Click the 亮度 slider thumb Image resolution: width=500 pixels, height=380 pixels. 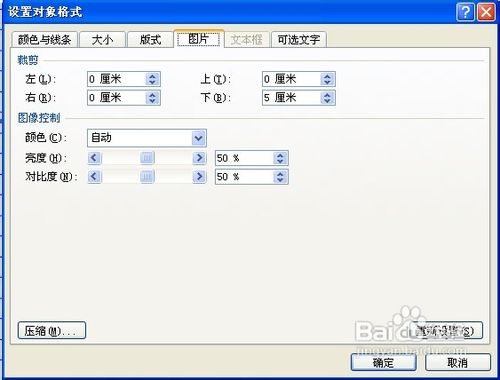pos(147,158)
